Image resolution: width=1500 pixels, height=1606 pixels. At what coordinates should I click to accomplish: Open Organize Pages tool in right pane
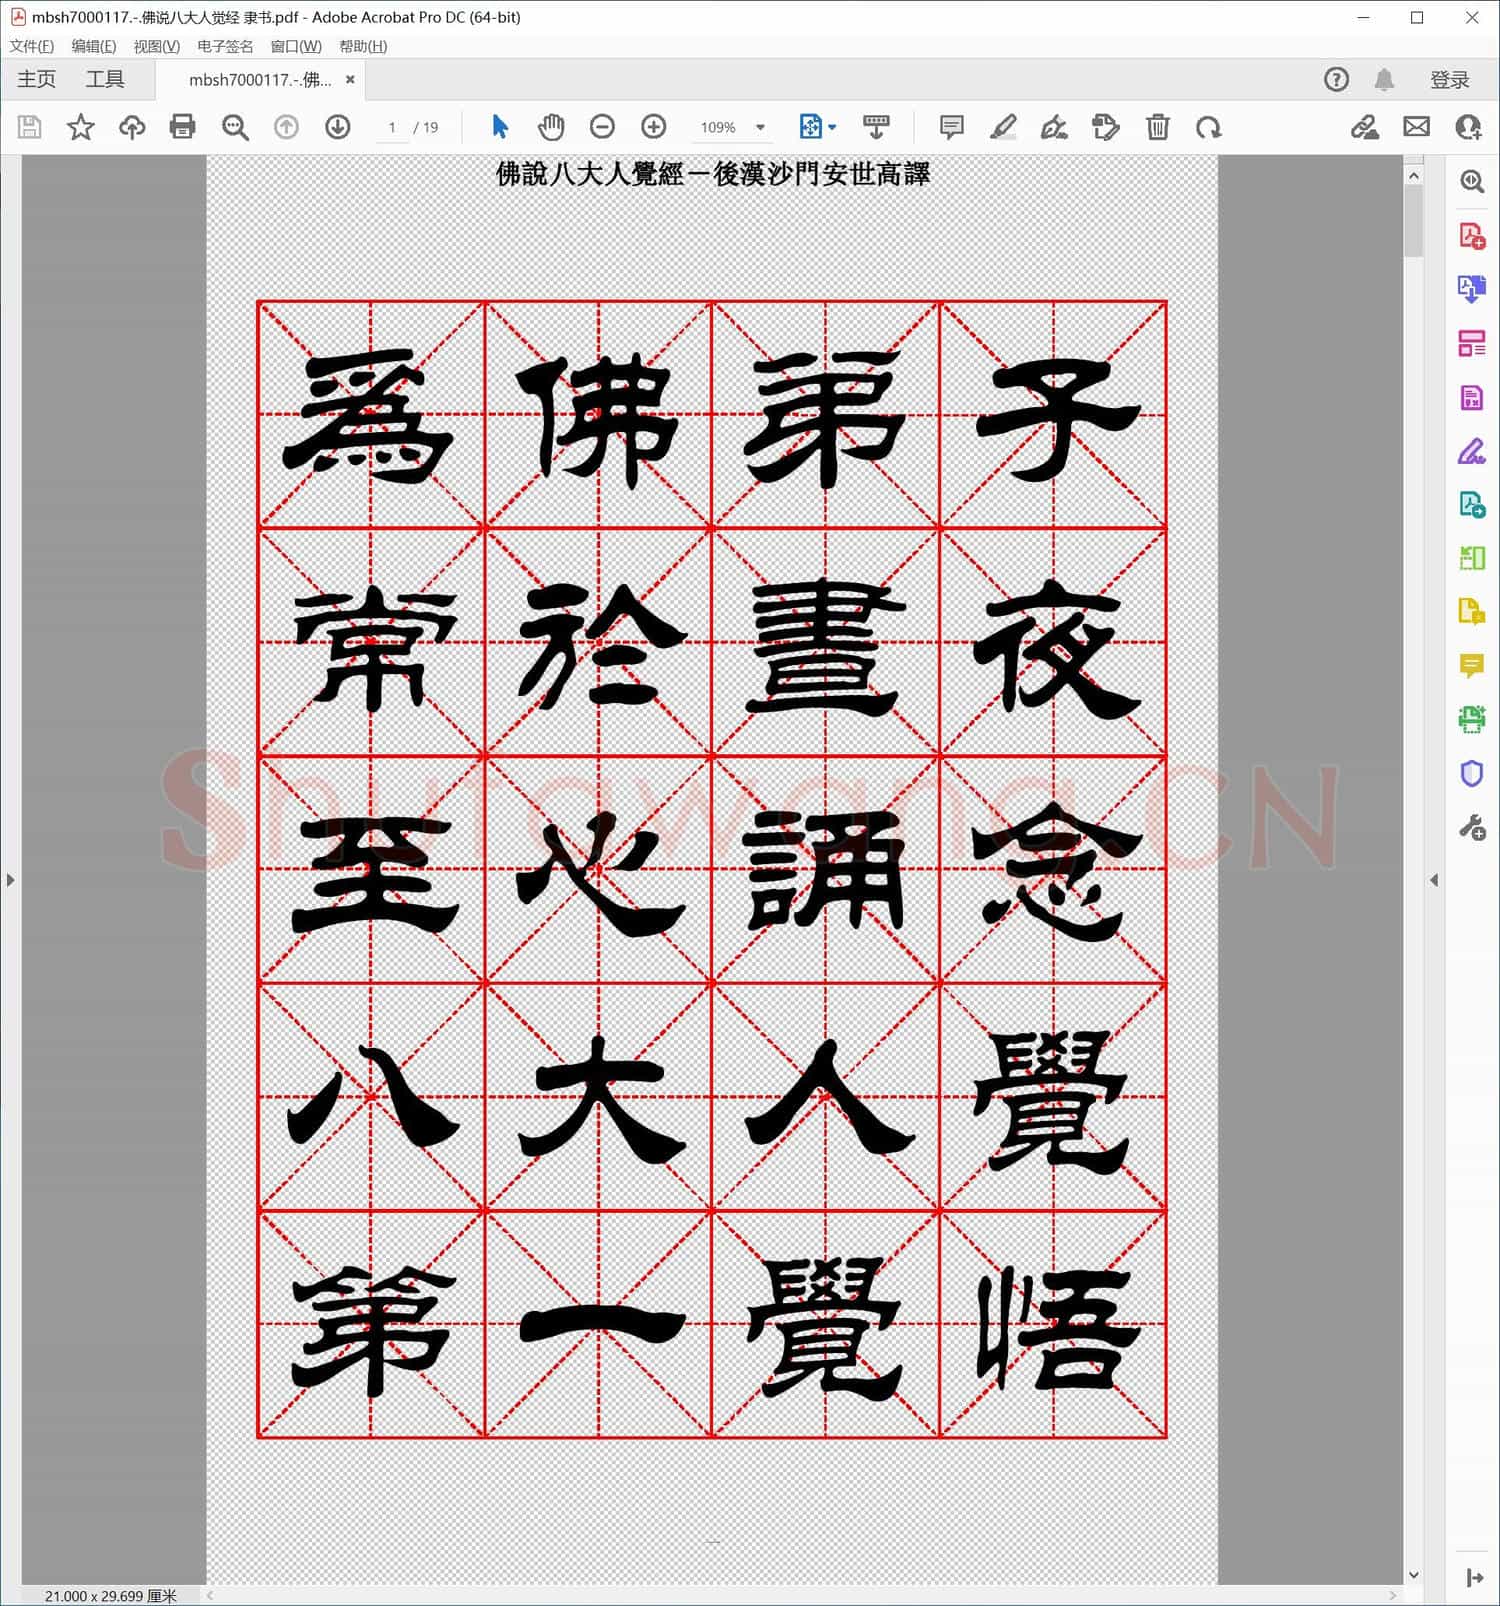click(1472, 344)
